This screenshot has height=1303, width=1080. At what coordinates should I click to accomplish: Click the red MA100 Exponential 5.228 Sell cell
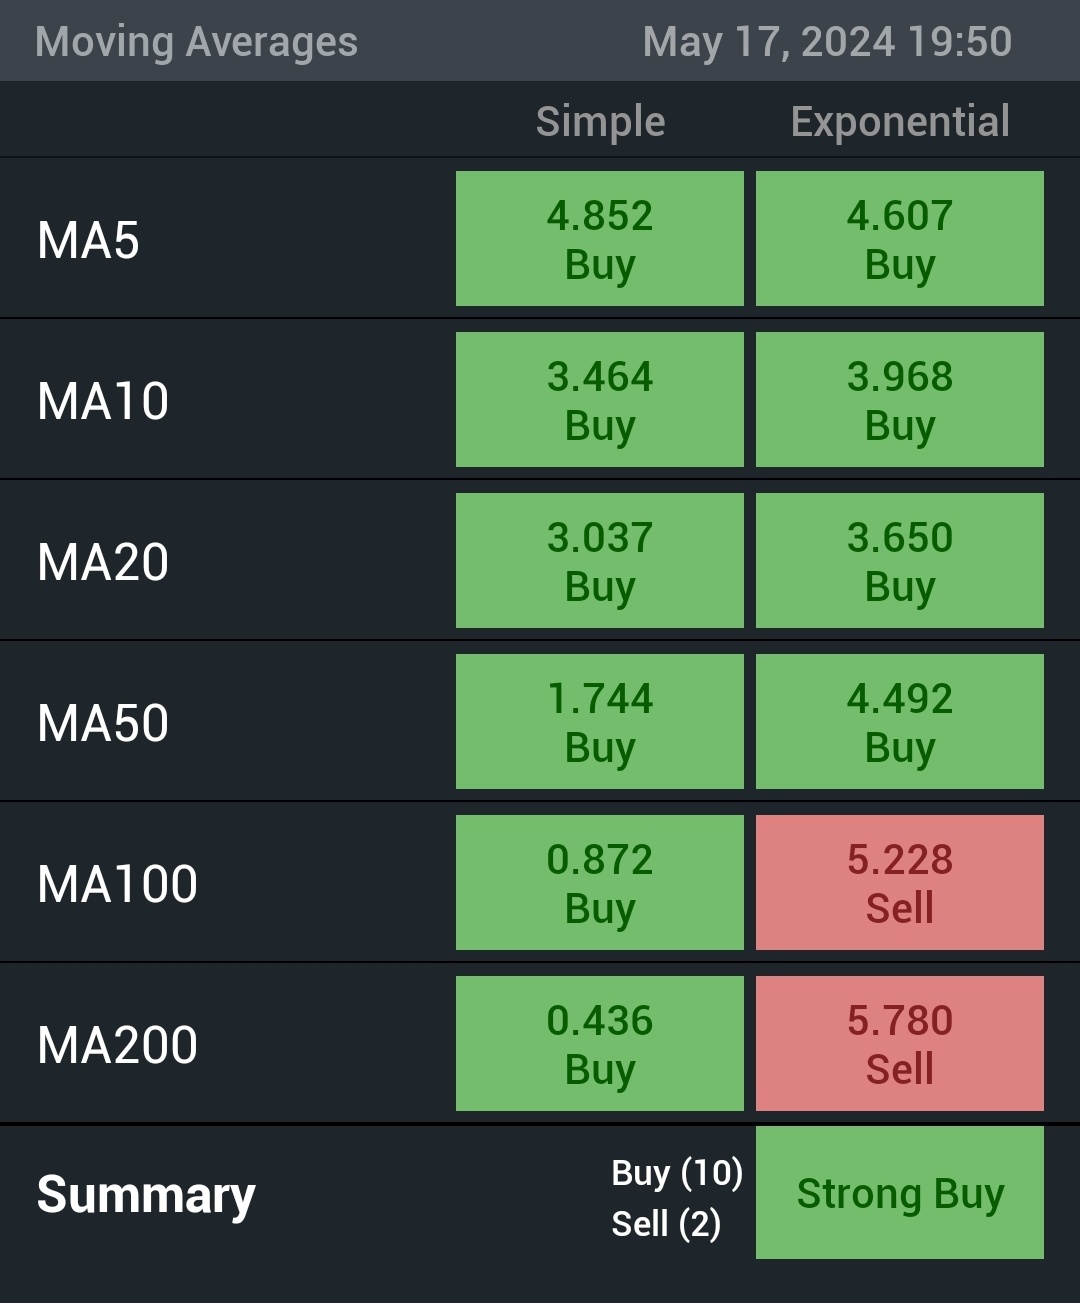point(900,883)
